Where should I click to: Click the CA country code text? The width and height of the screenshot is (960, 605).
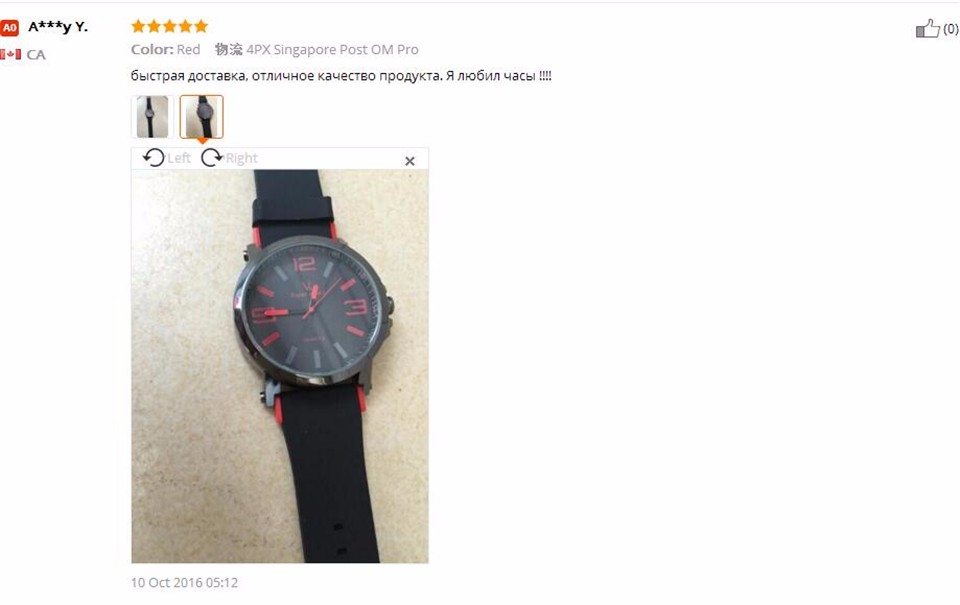click(x=36, y=54)
